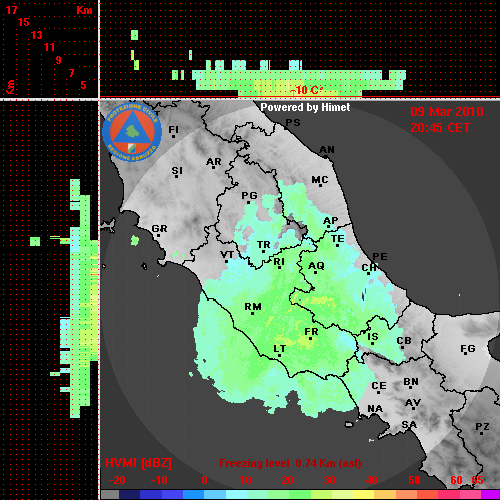Click the BN city label on map
The height and width of the screenshot is (500, 500).
411,382
